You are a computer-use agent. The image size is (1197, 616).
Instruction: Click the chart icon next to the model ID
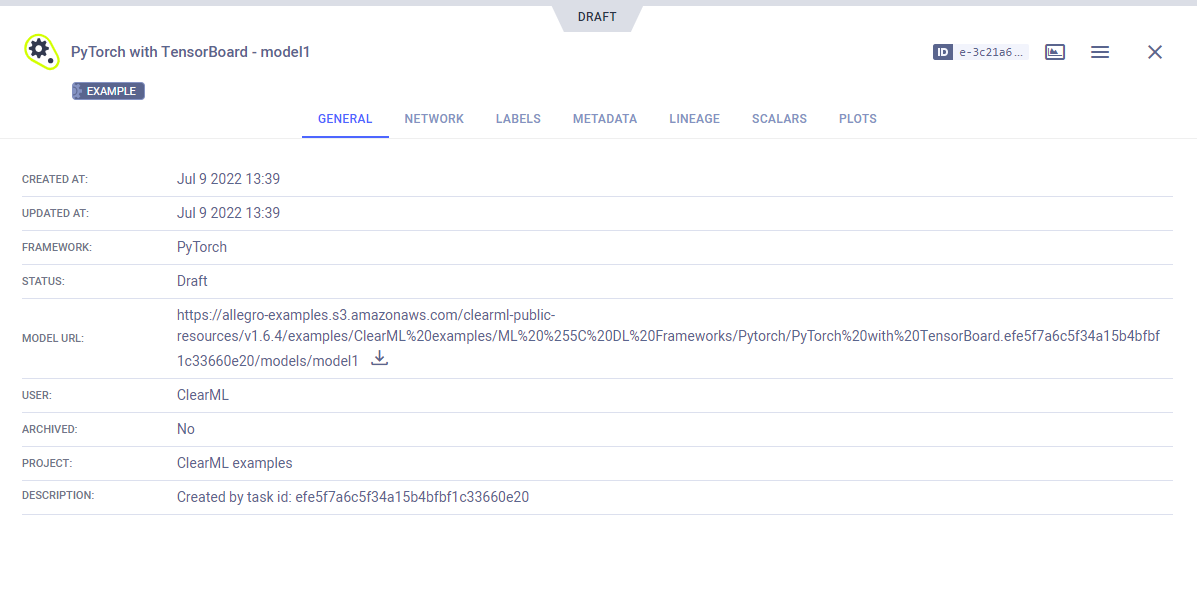click(x=1055, y=52)
